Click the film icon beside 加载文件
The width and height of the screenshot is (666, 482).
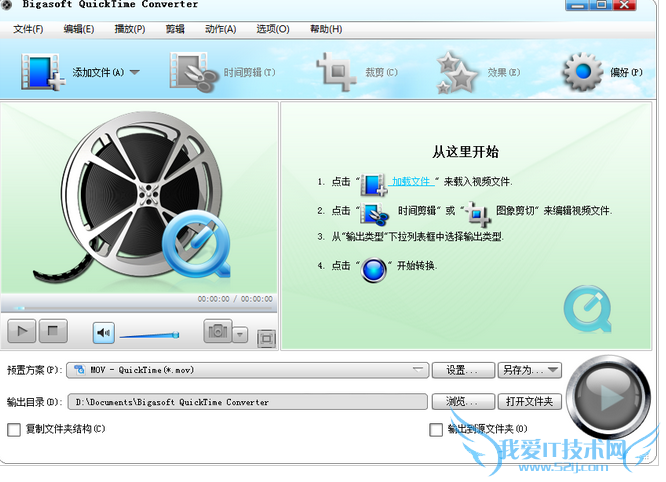point(373,184)
